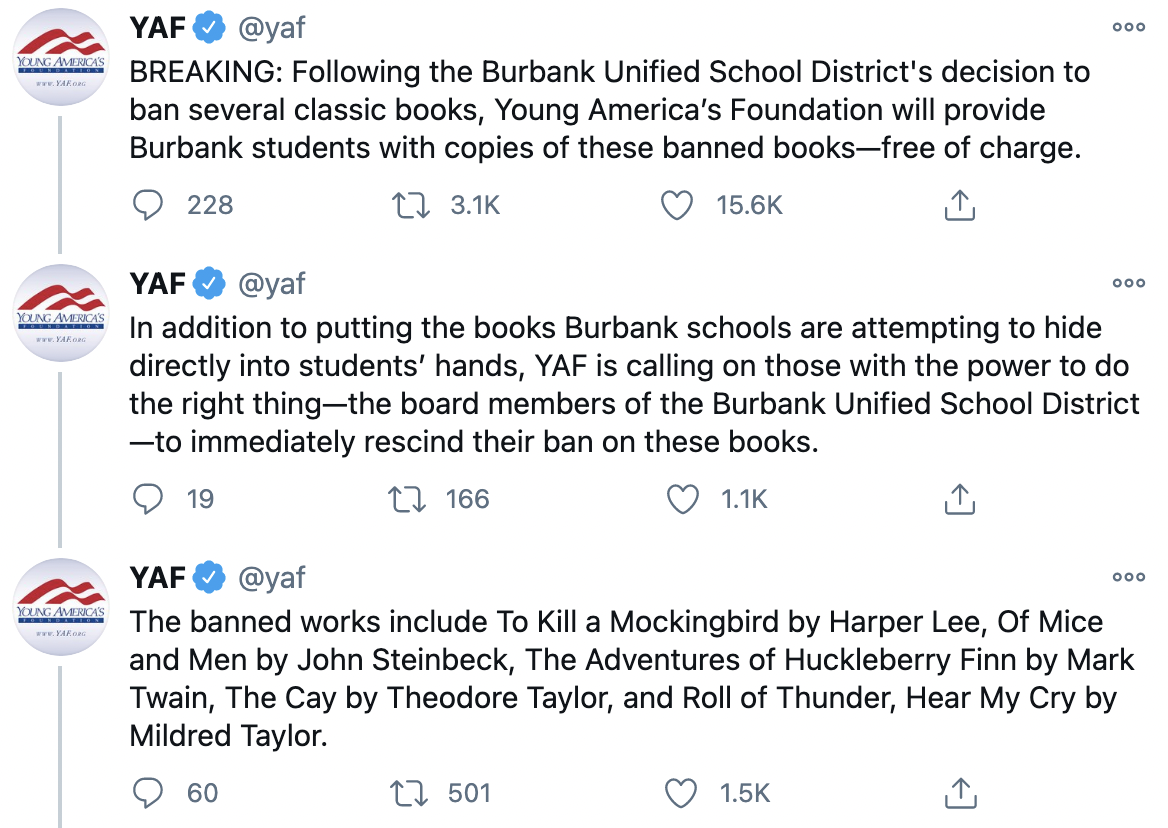
Task: Like the tweet with 1.1K likes
Action: coord(682,499)
